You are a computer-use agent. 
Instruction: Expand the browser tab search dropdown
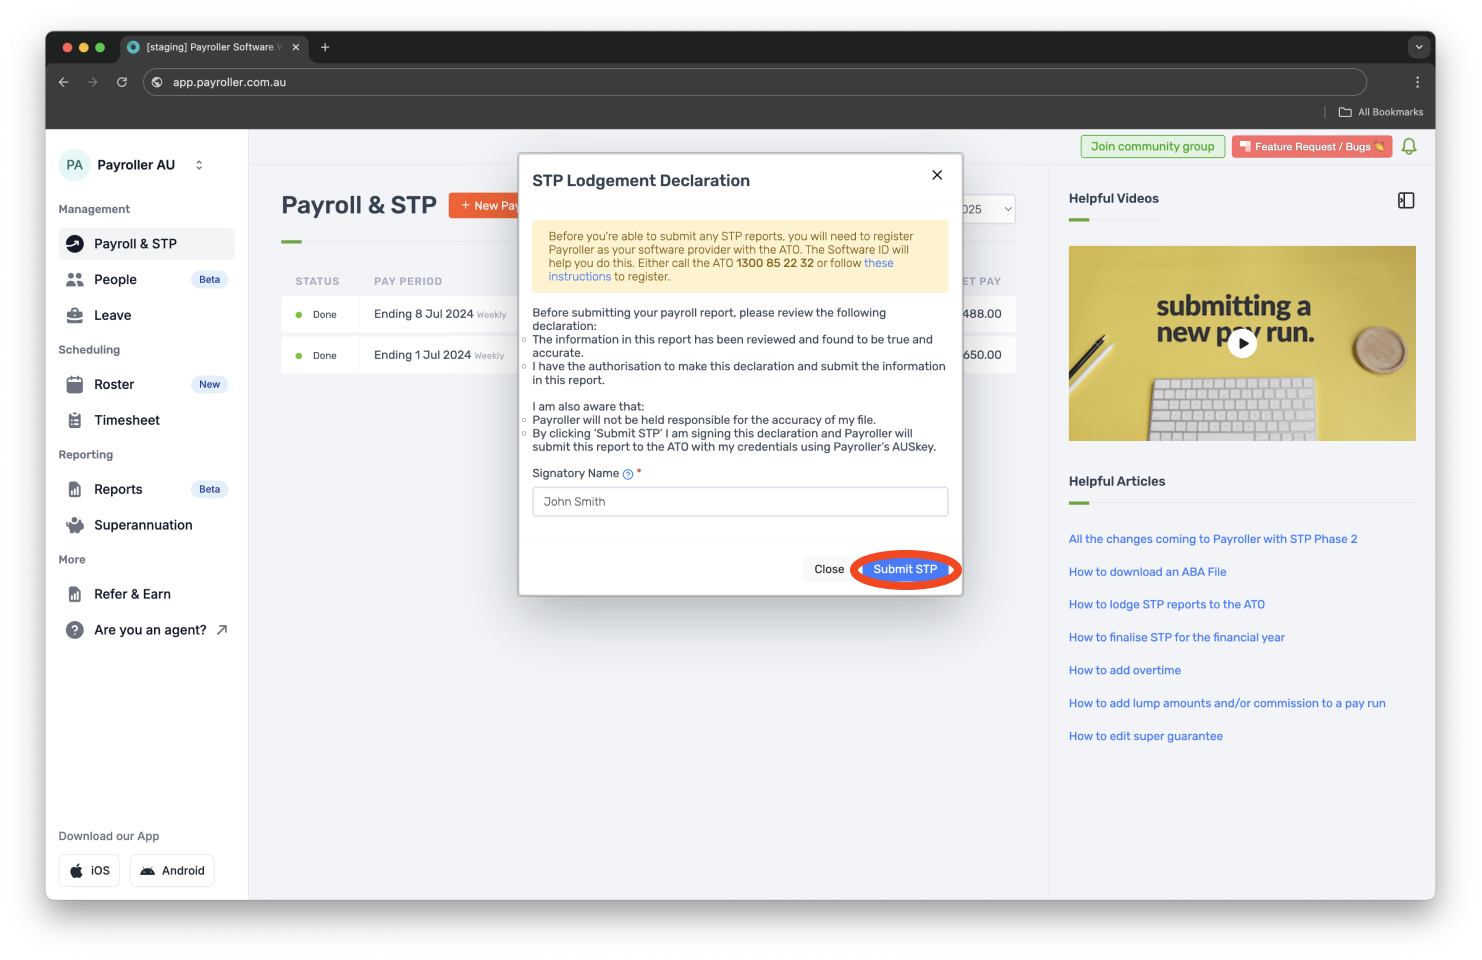tap(1418, 47)
